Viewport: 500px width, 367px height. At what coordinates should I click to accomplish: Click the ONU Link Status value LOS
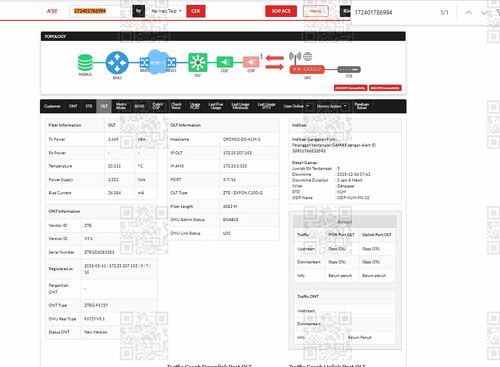click(x=227, y=233)
